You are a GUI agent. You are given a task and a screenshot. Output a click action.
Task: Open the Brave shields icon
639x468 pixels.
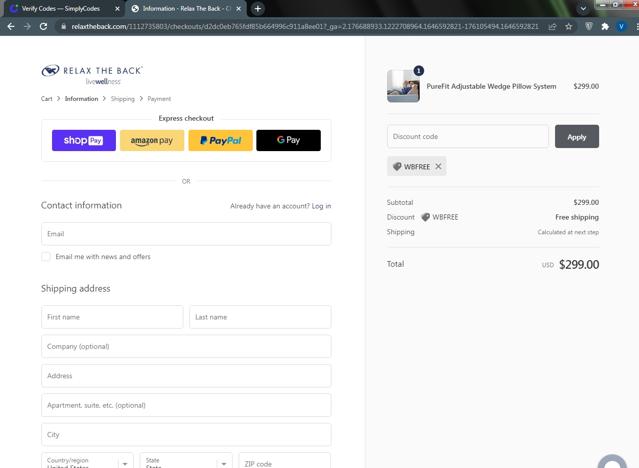click(x=589, y=26)
